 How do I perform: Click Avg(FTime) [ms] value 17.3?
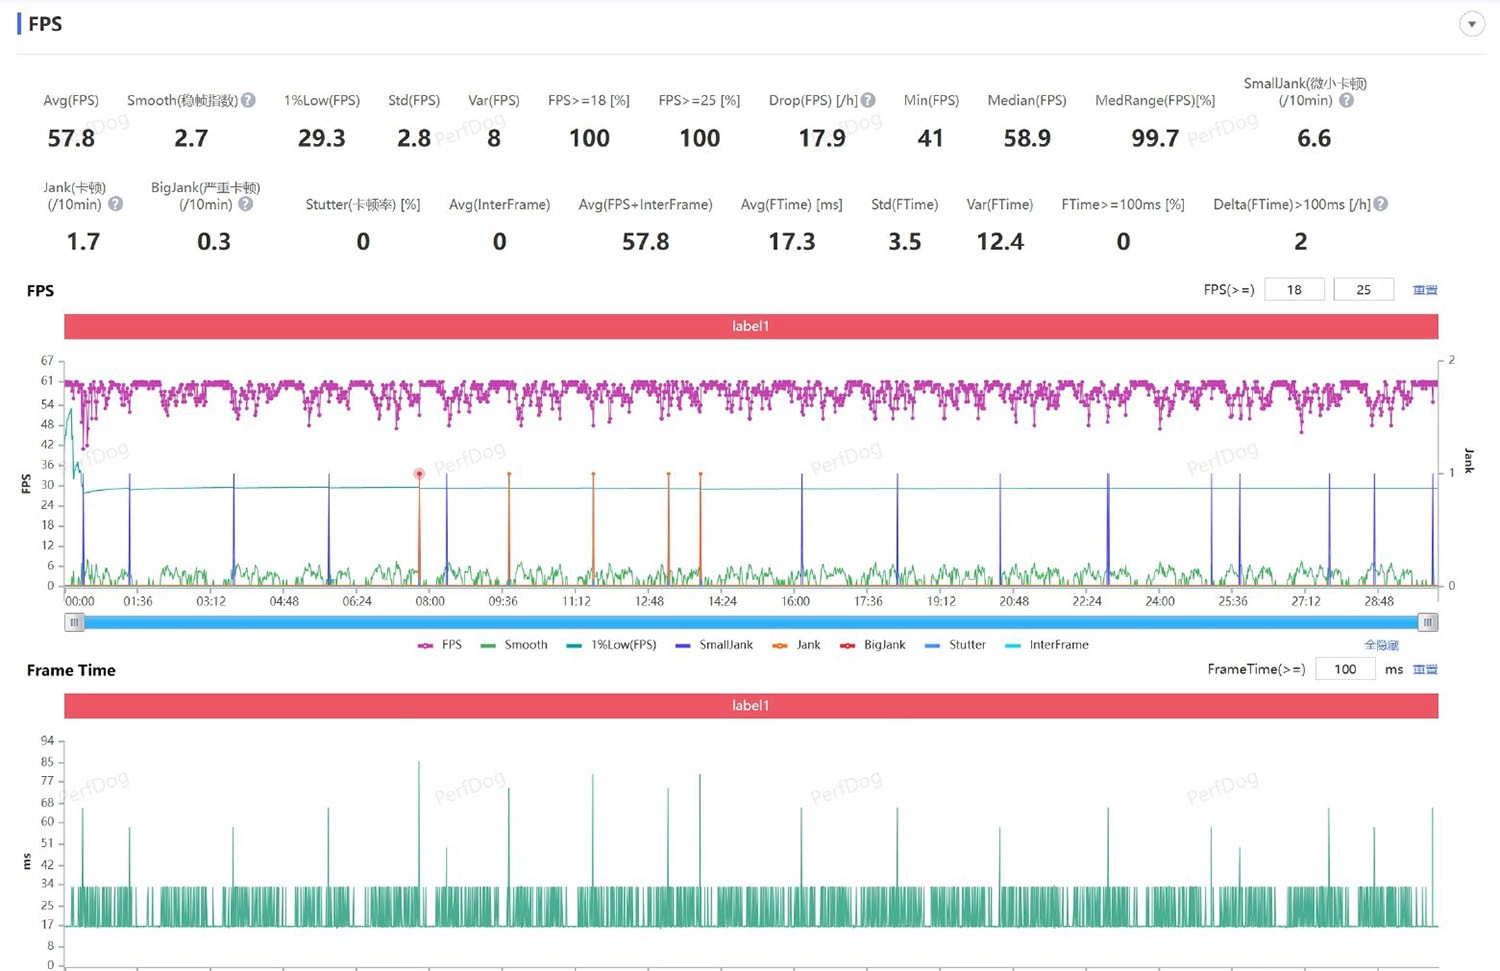point(791,242)
